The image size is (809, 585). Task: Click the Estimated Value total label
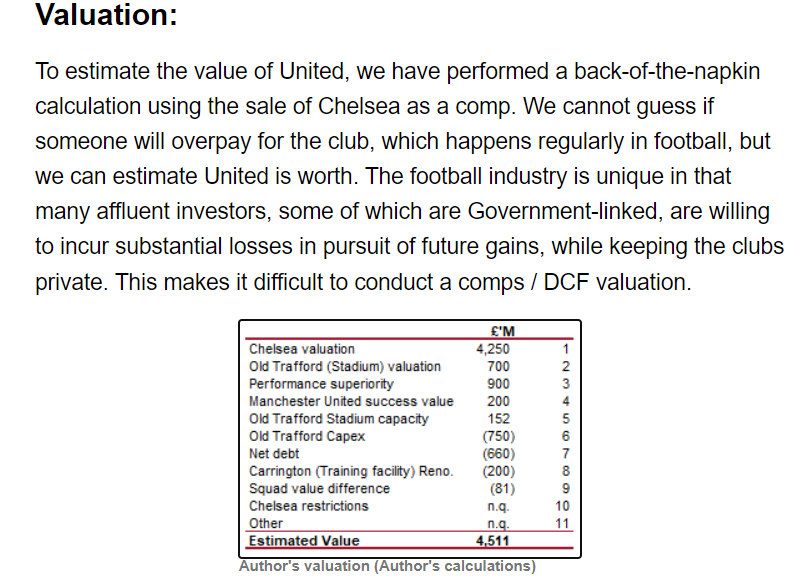(304, 541)
